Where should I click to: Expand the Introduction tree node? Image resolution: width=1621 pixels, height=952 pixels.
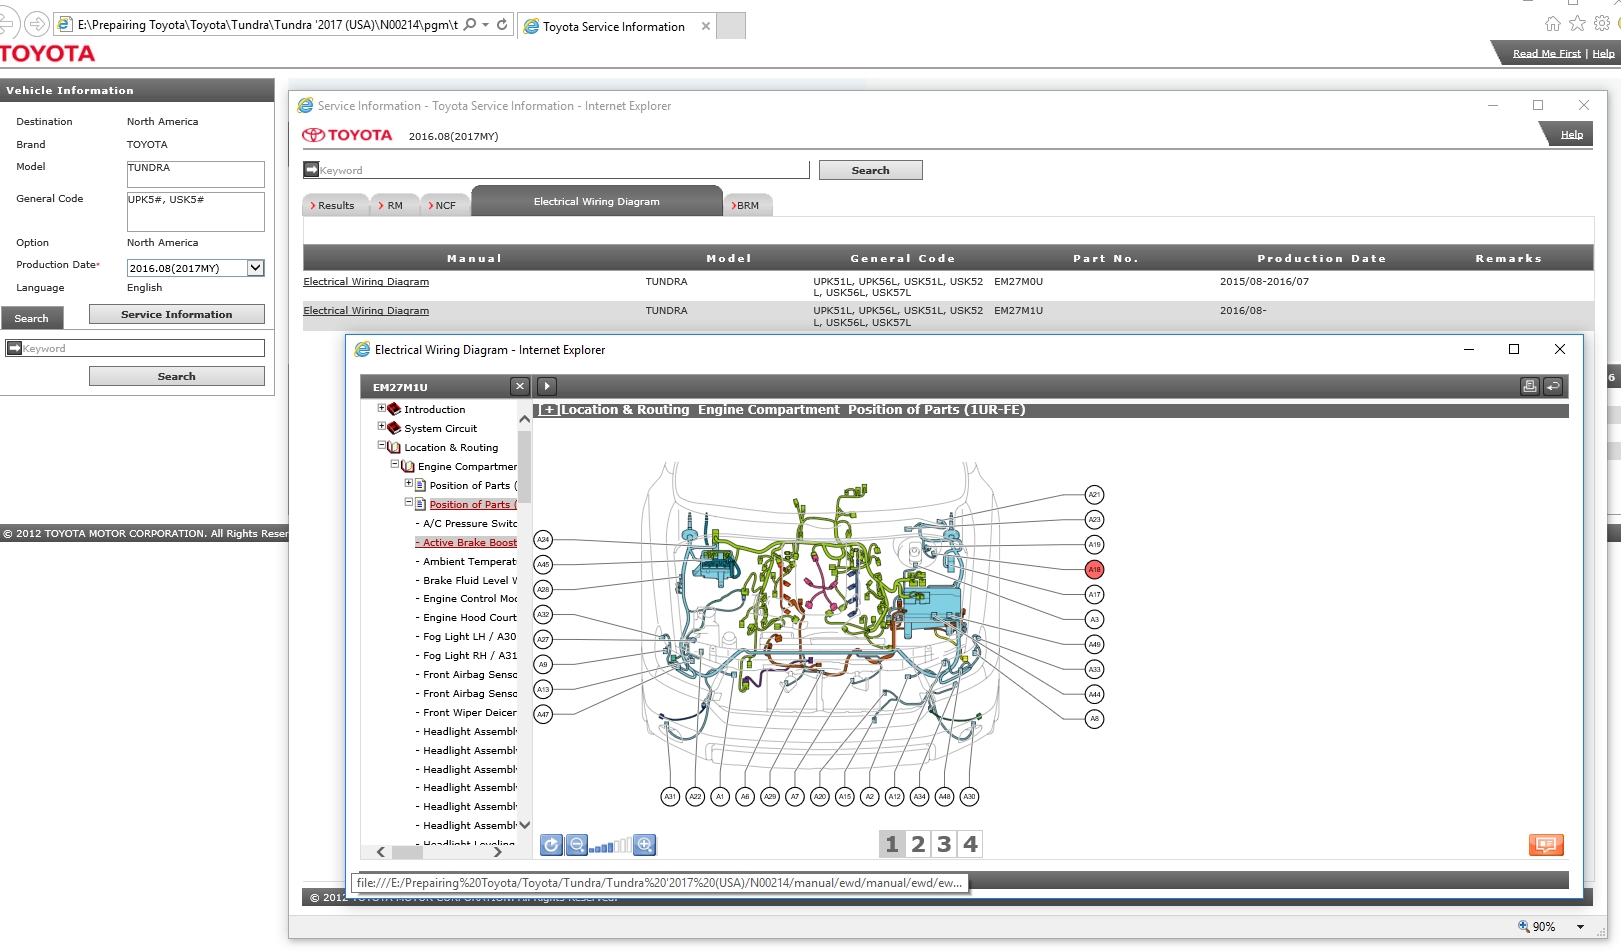pyautogui.click(x=381, y=408)
